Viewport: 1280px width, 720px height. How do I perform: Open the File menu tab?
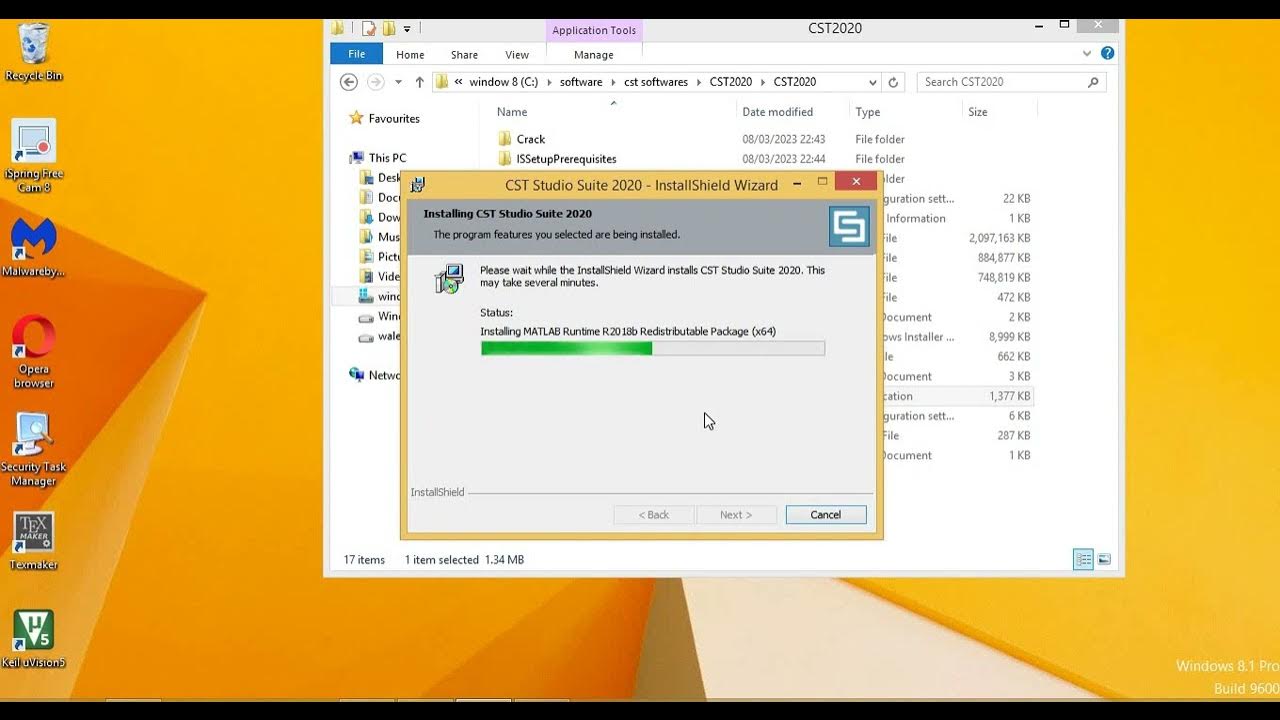356,54
